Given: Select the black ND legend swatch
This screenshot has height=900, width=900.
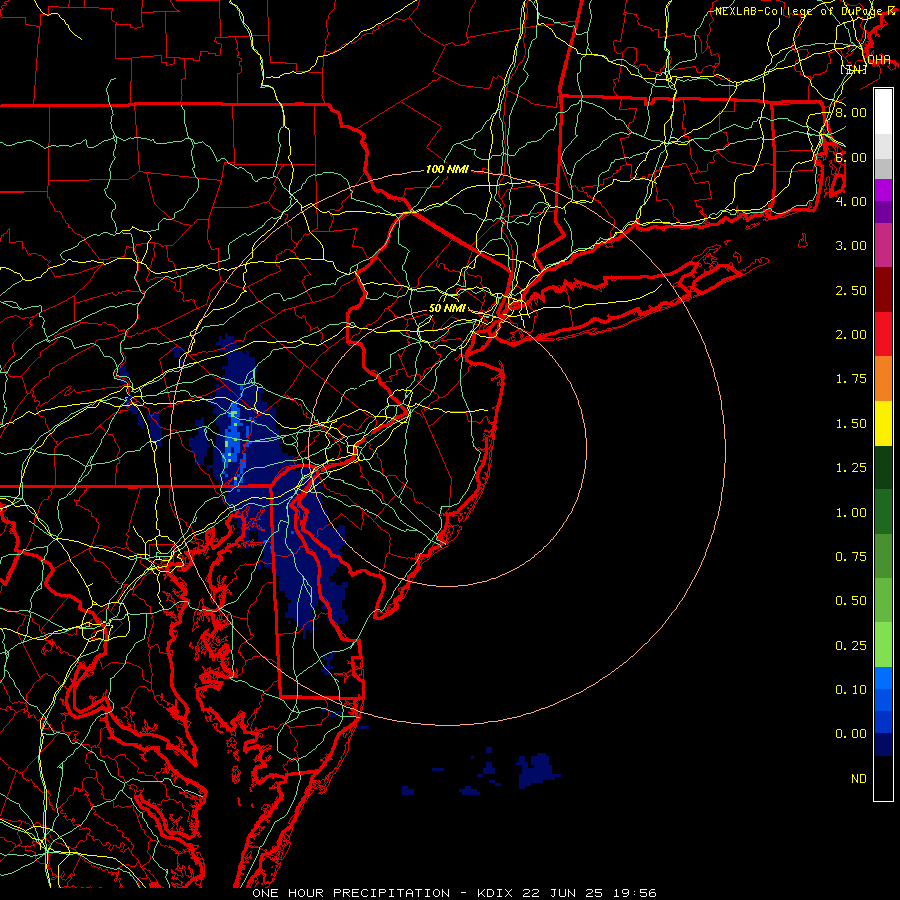Looking at the screenshot, I should pyautogui.click(x=883, y=778).
